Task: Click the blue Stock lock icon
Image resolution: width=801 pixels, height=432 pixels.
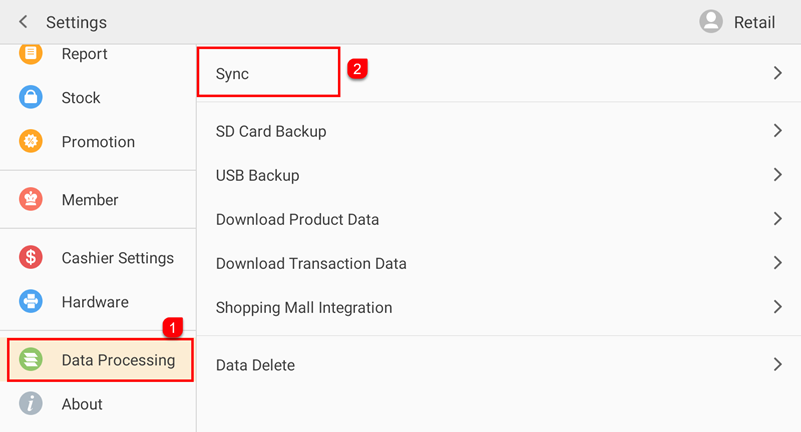Action: 31,98
